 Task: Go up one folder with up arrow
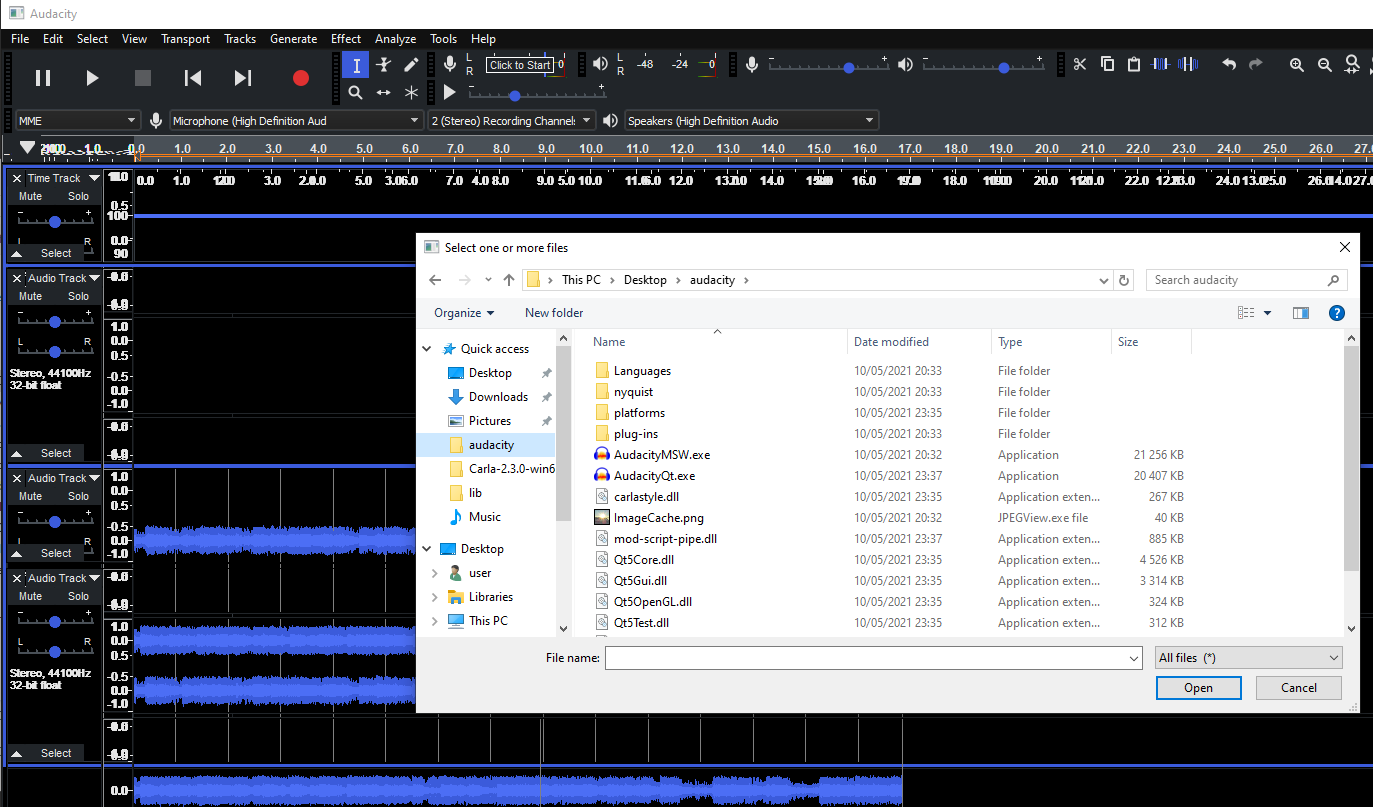coord(509,280)
